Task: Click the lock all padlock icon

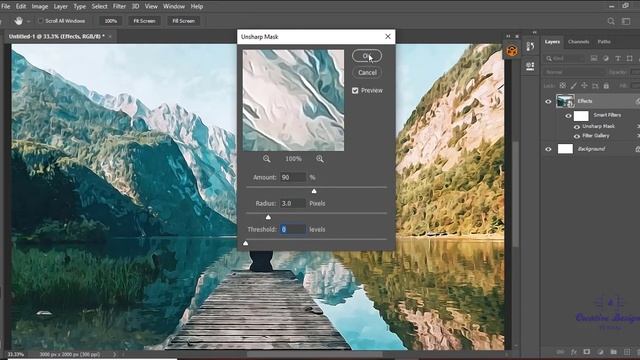Action: click(x=606, y=86)
